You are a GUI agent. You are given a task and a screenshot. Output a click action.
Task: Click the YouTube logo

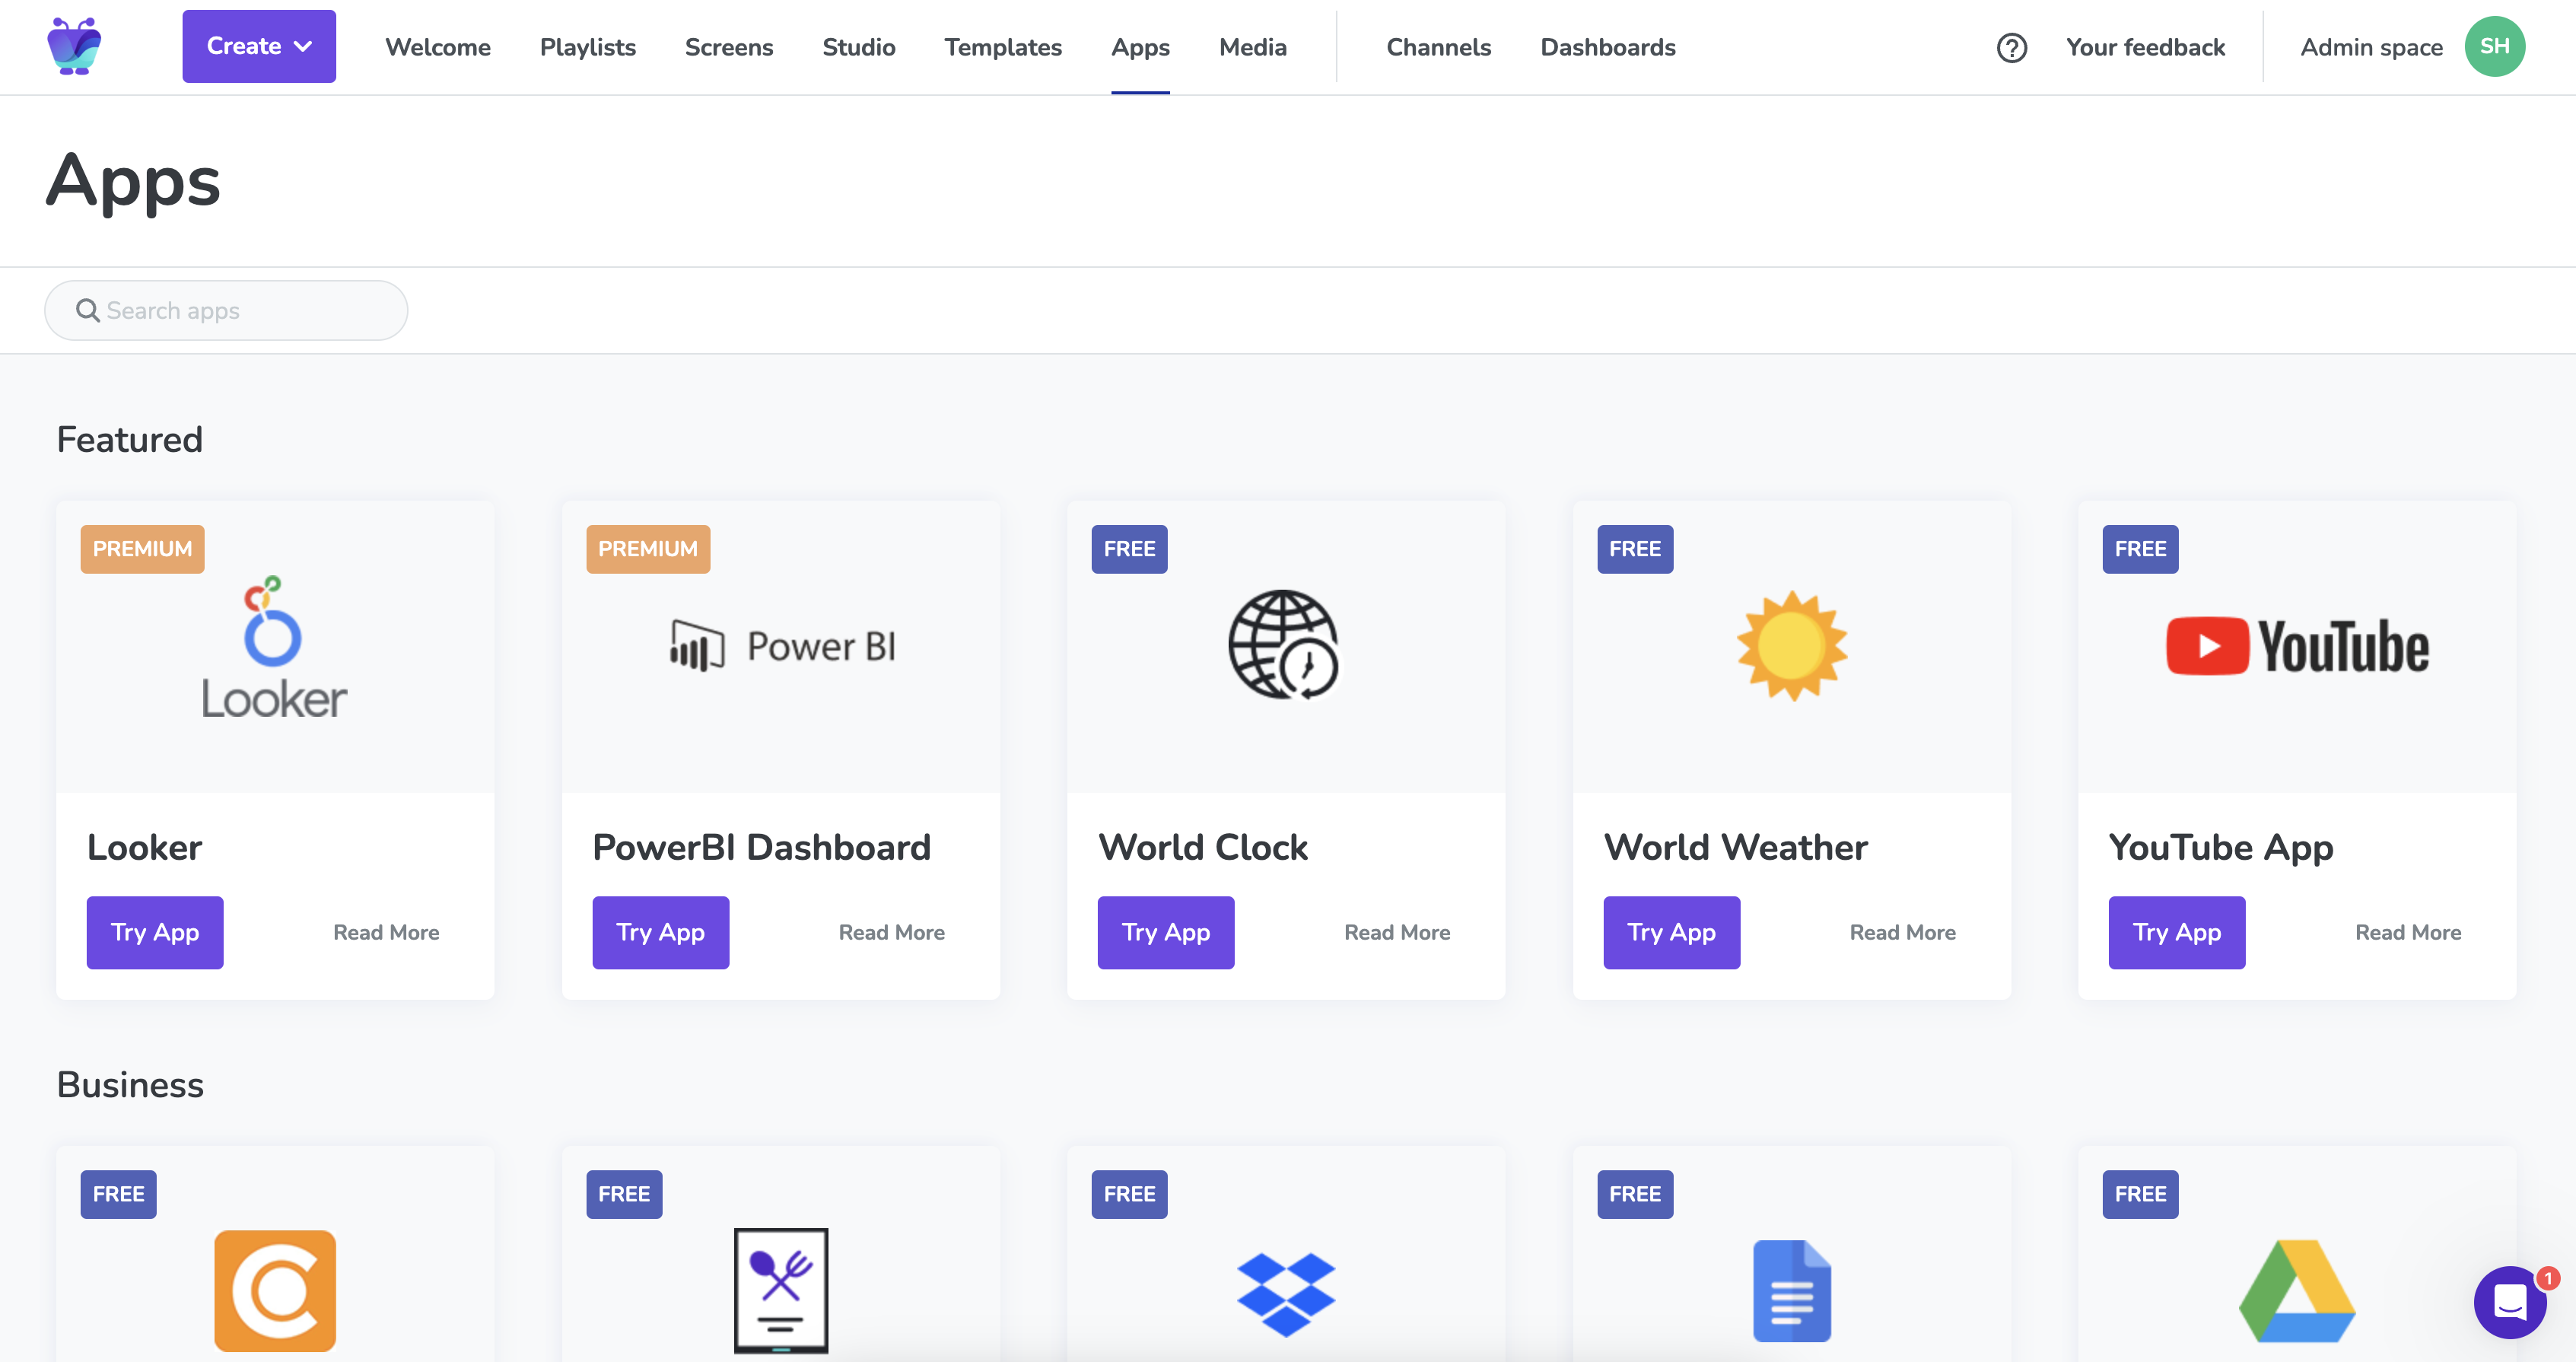point(2297,646)
